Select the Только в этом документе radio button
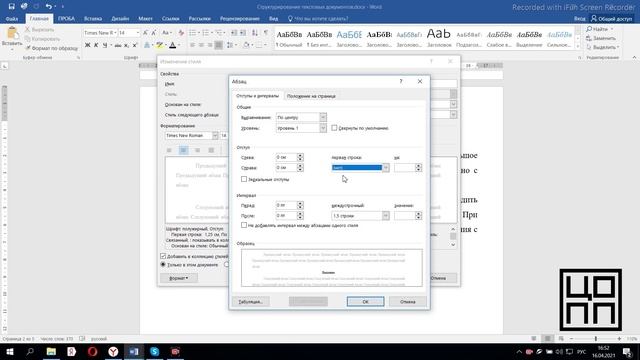Image resolution: width=640 pixels, height=360 pixels. click(163, 264)
